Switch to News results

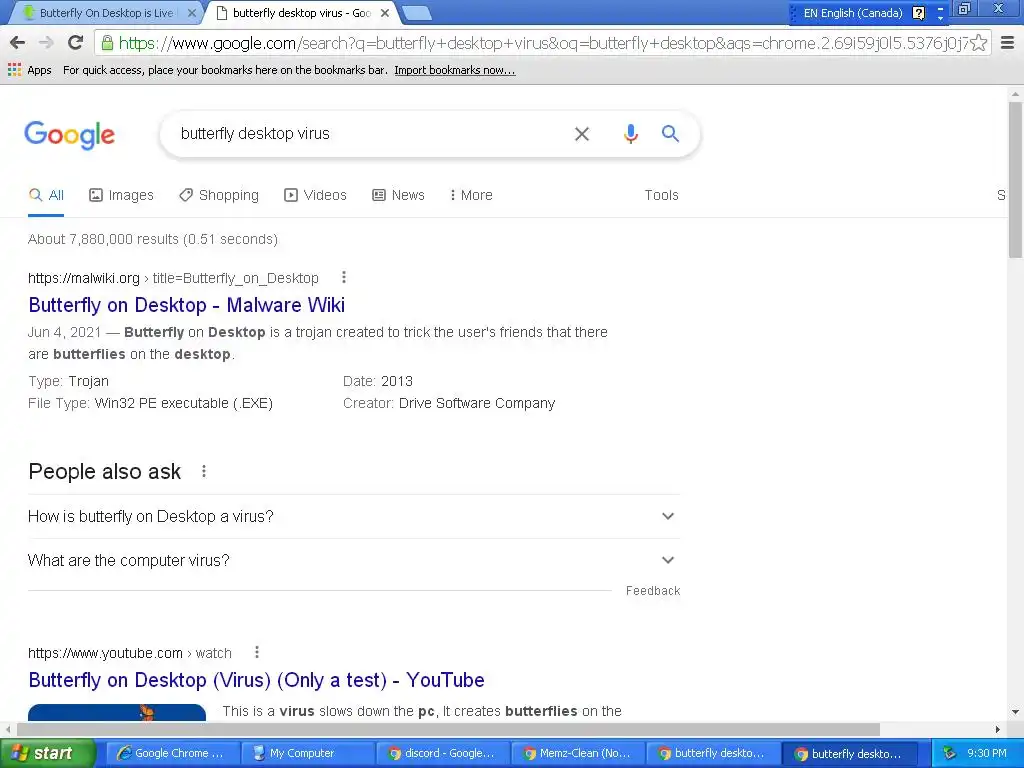click(x=398, y=195)
